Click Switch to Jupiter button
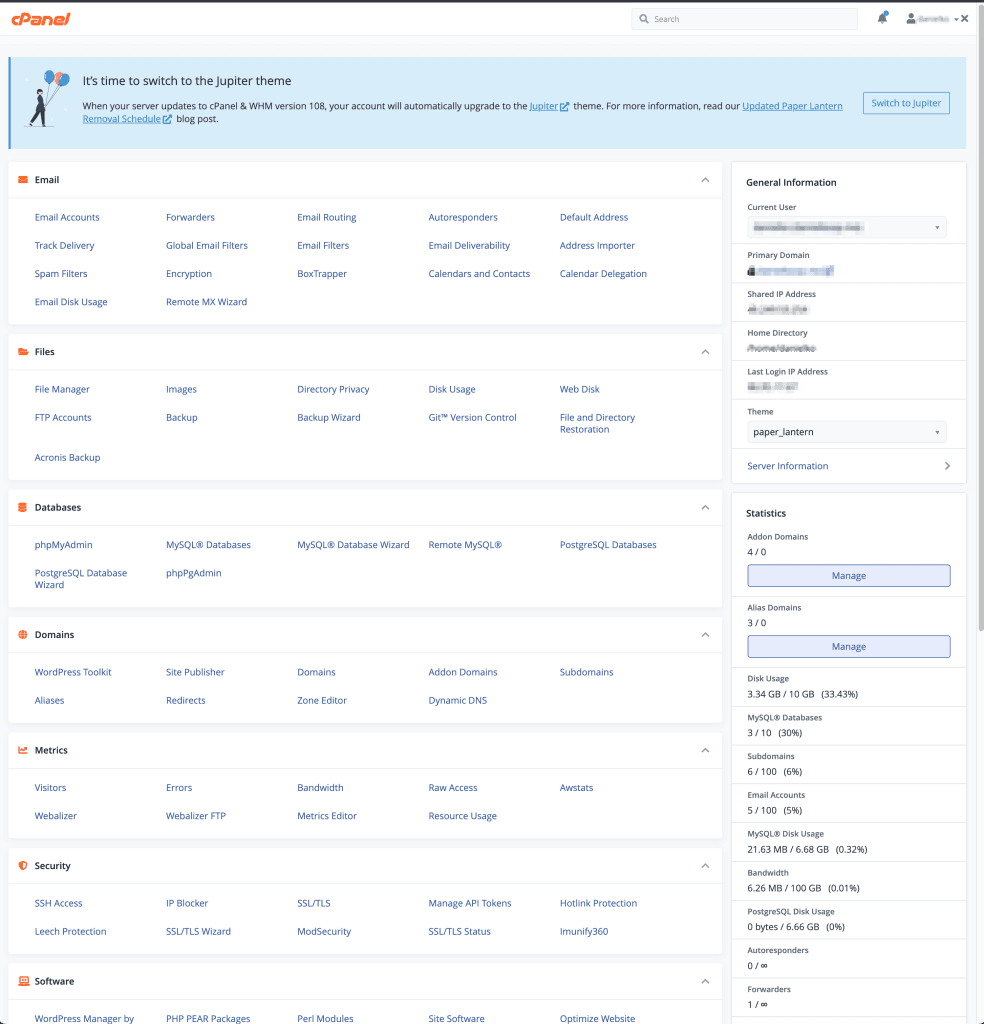The width and height of the screenshot is (984, 1024). click(x=906, y=103)
